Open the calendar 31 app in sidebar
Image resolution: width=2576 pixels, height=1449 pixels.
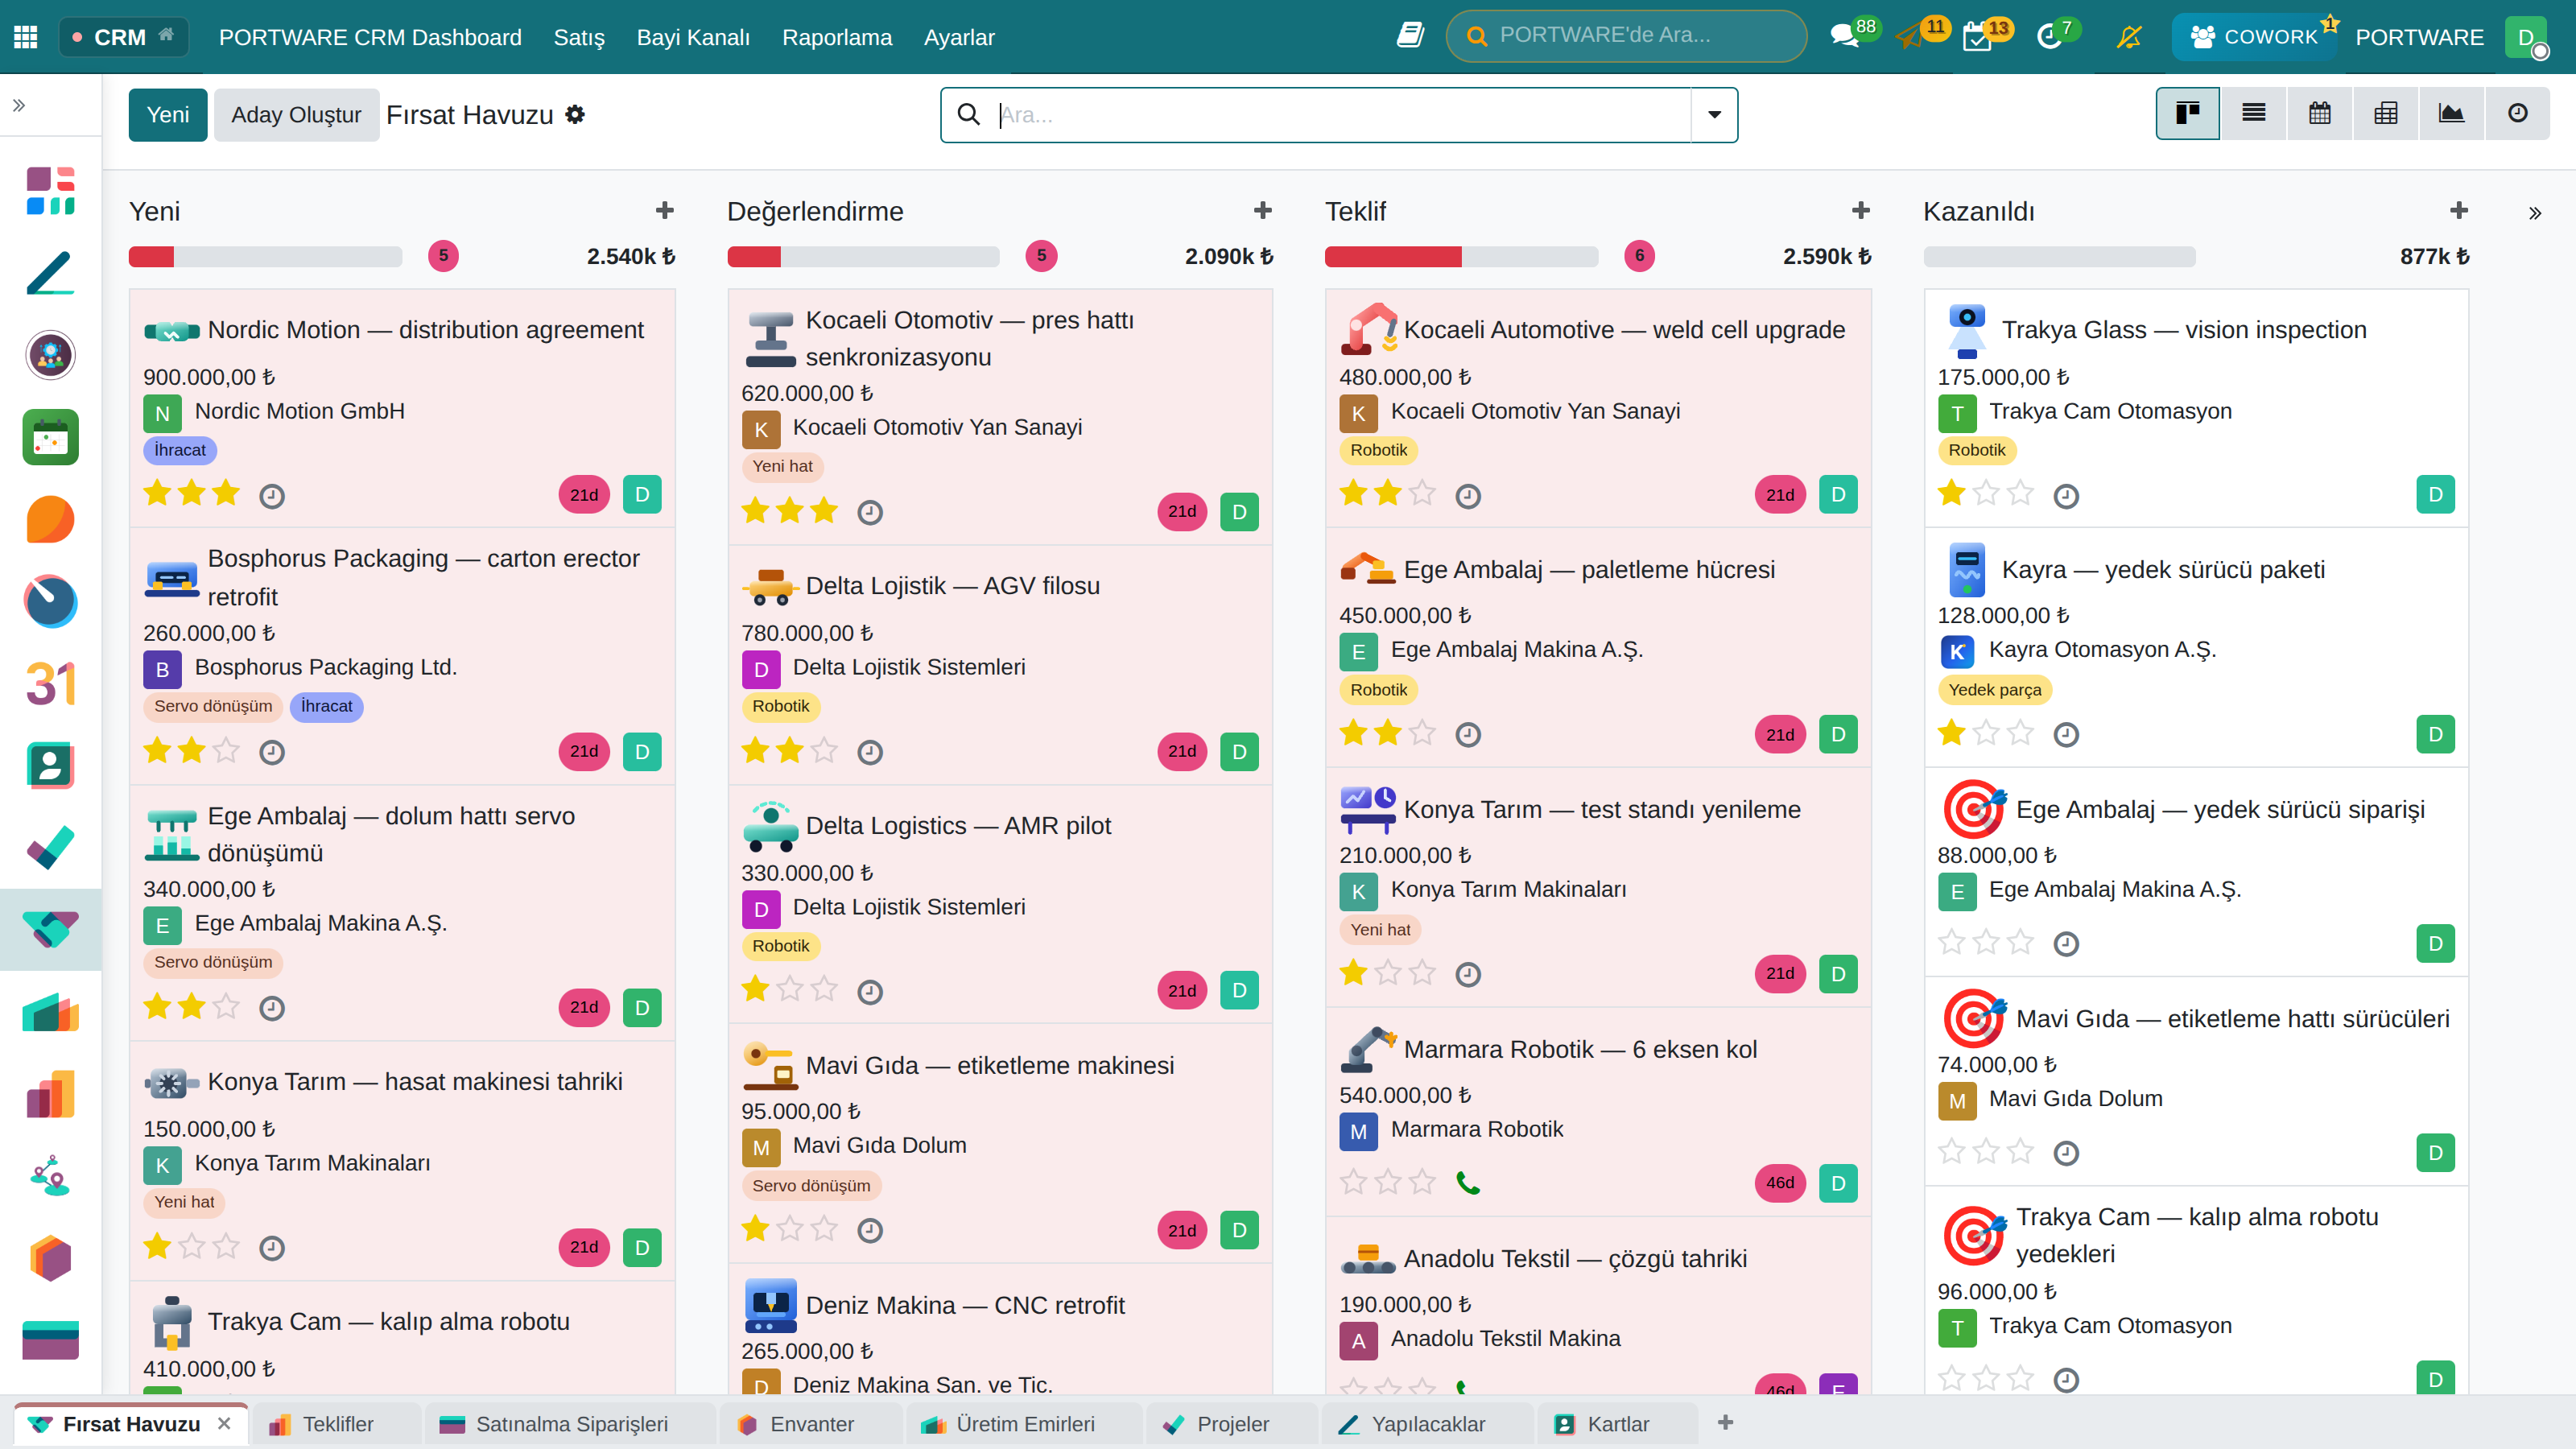(50, 683)
